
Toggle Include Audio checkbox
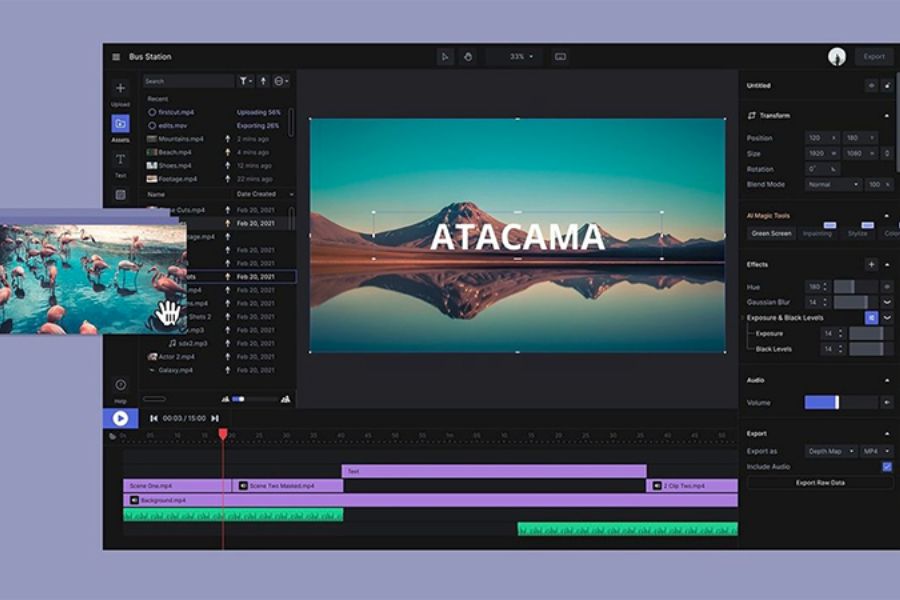point(886,467)
